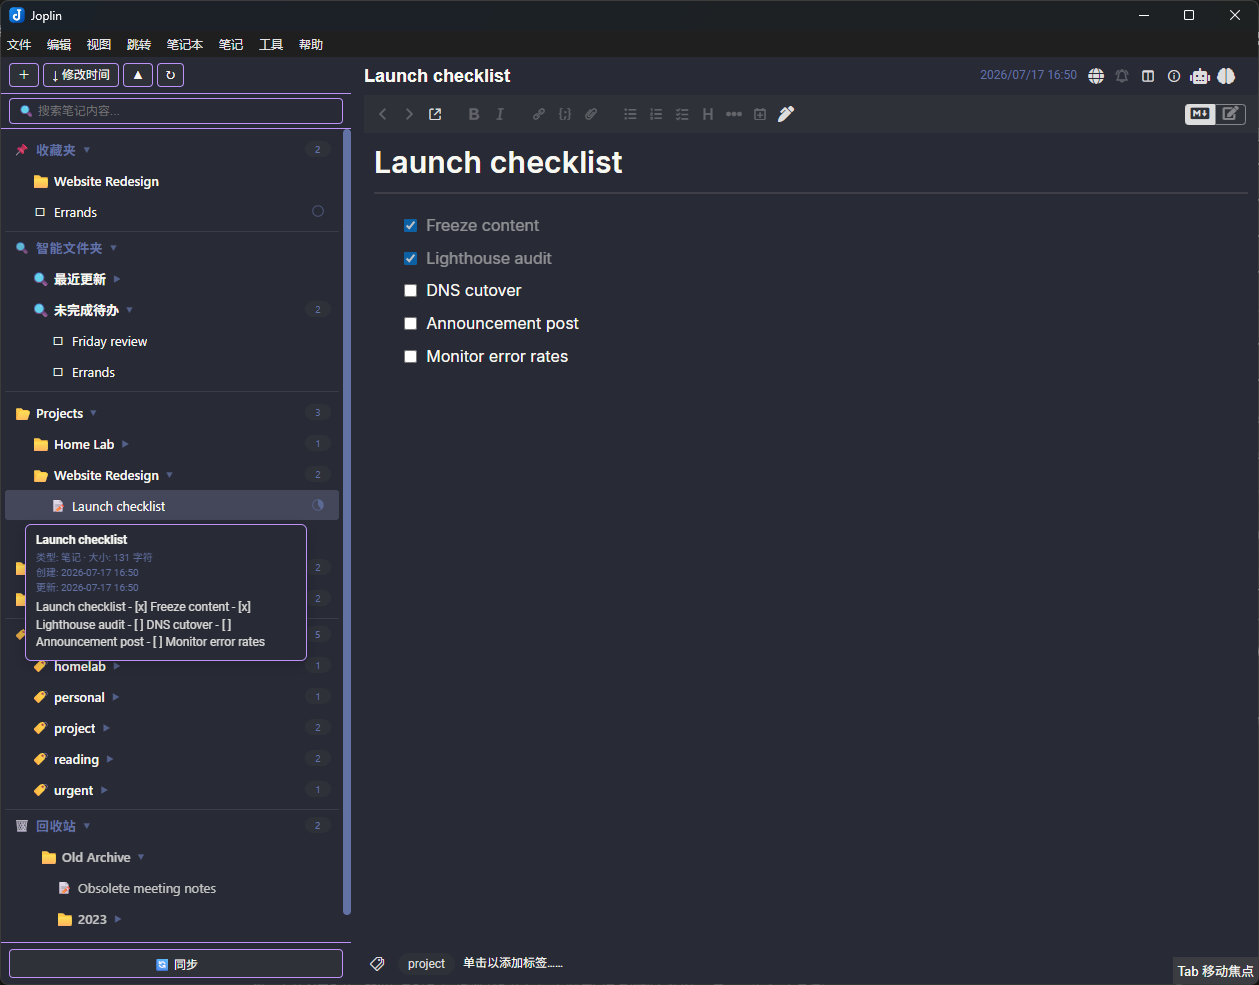
Task: Expand the 最近更新 smart folder
Action: coord(117,279)
